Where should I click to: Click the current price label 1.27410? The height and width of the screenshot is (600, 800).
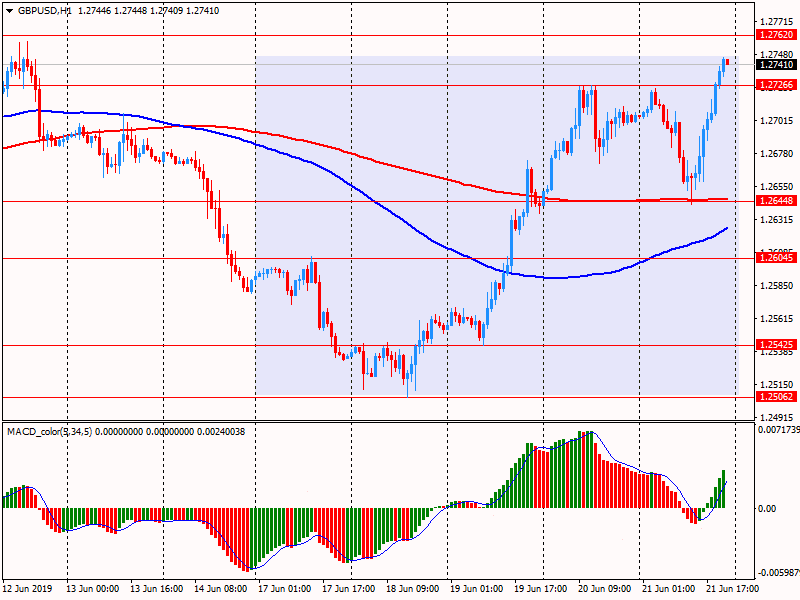pos(777,64)
